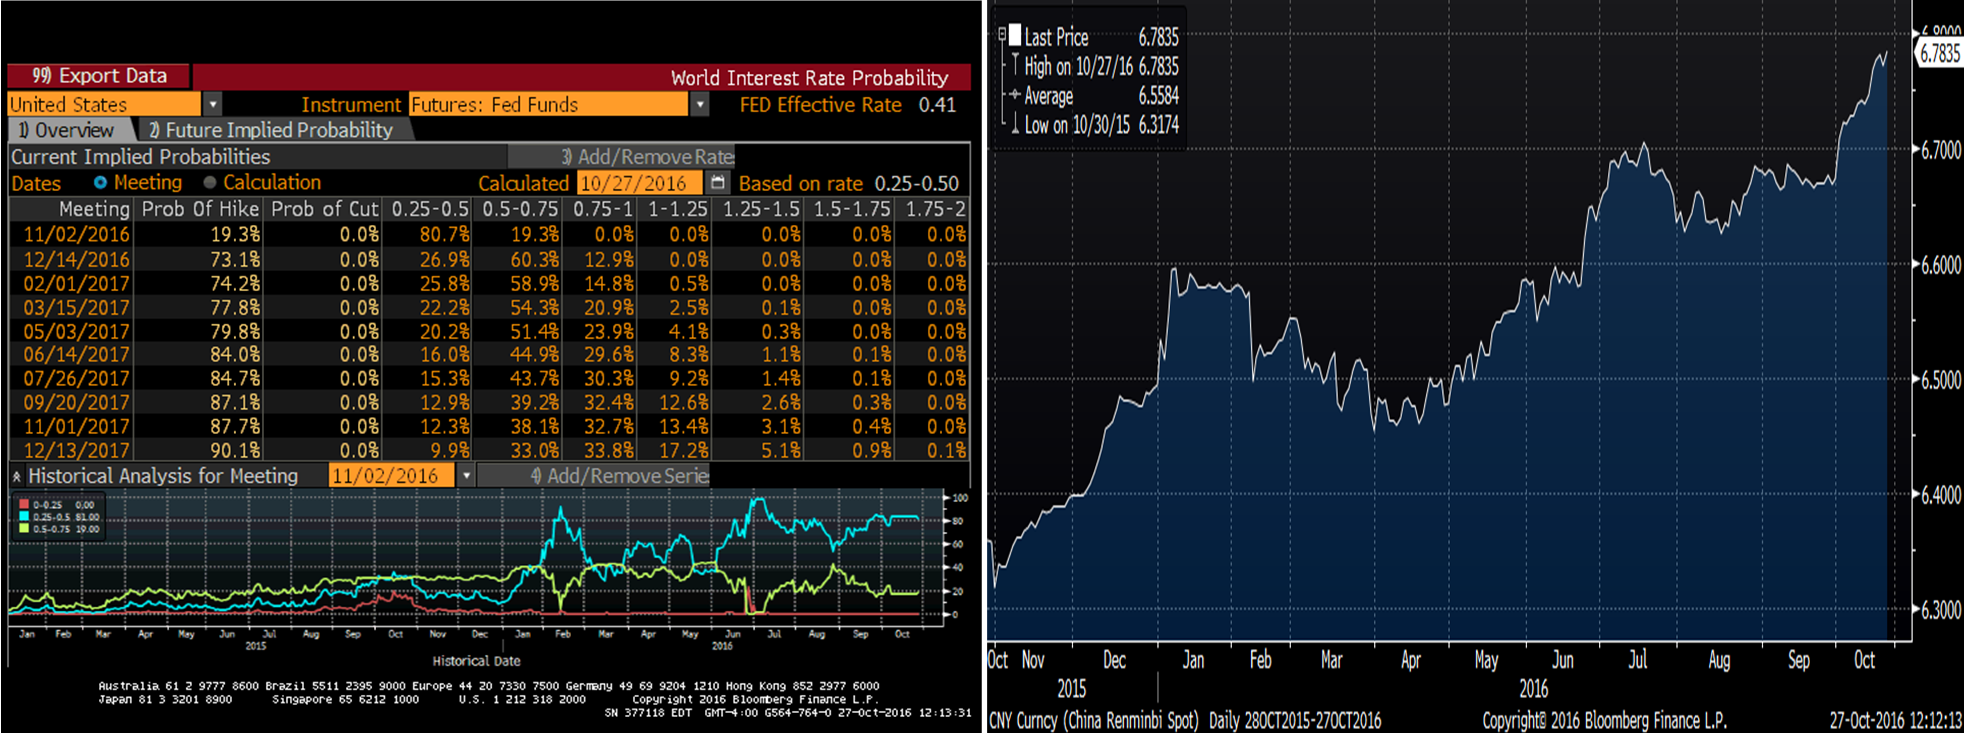Screen dimensions: 1964x734
Task: Click the Low marker icon in the chart legend
Action: [1015, 124]
